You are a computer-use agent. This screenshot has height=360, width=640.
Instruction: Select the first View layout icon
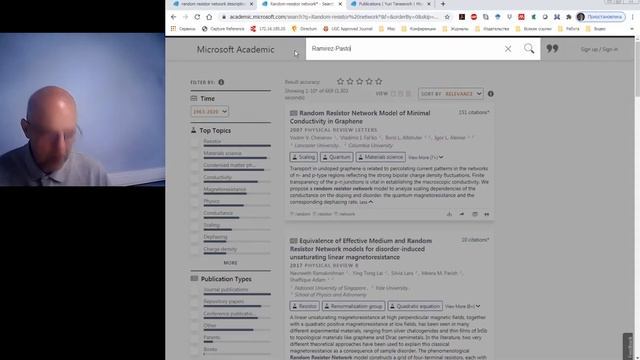(x=393, y=94)
